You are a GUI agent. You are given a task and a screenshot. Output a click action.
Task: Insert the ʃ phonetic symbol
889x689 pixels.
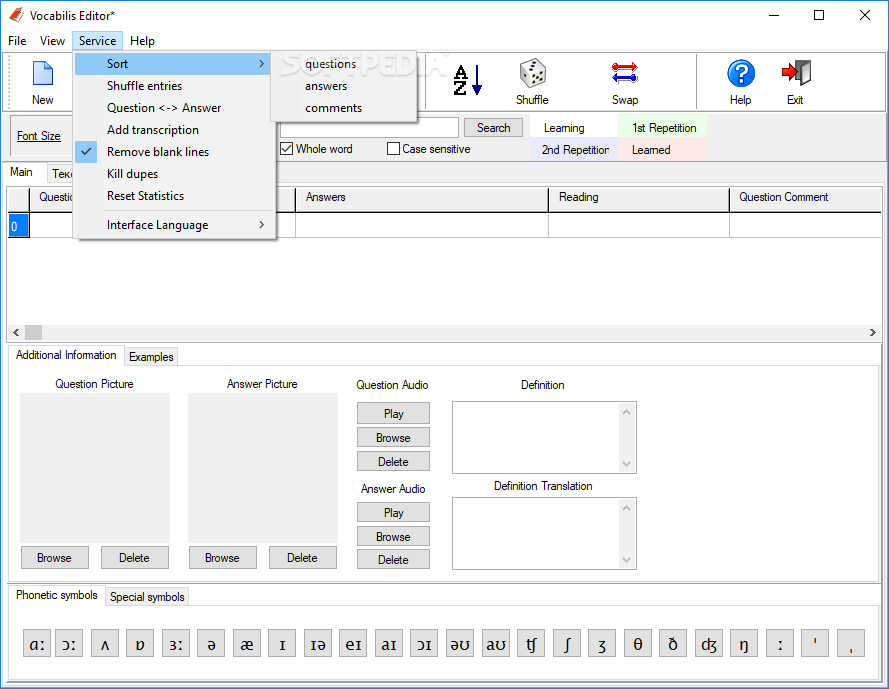[567, 643]
